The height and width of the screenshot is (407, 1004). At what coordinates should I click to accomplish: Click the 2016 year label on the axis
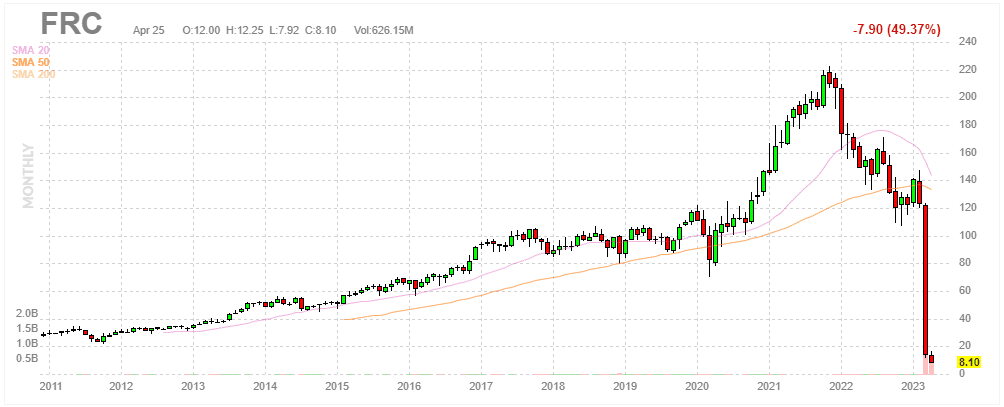coord(409,386)
